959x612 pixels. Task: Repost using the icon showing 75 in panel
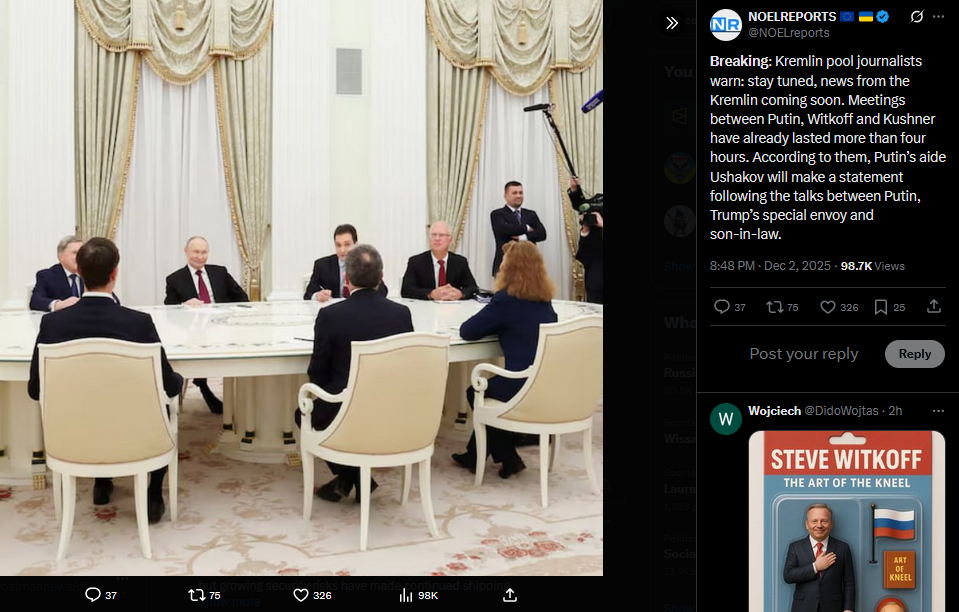click(774, 306)
